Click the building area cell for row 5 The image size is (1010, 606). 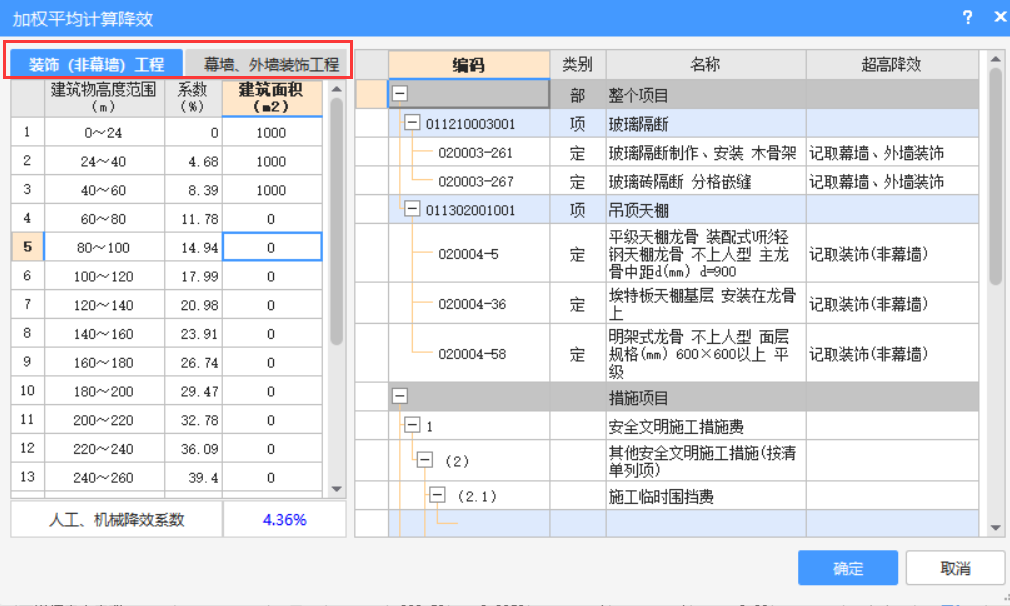pyautogui.click(x=271, y=247)
